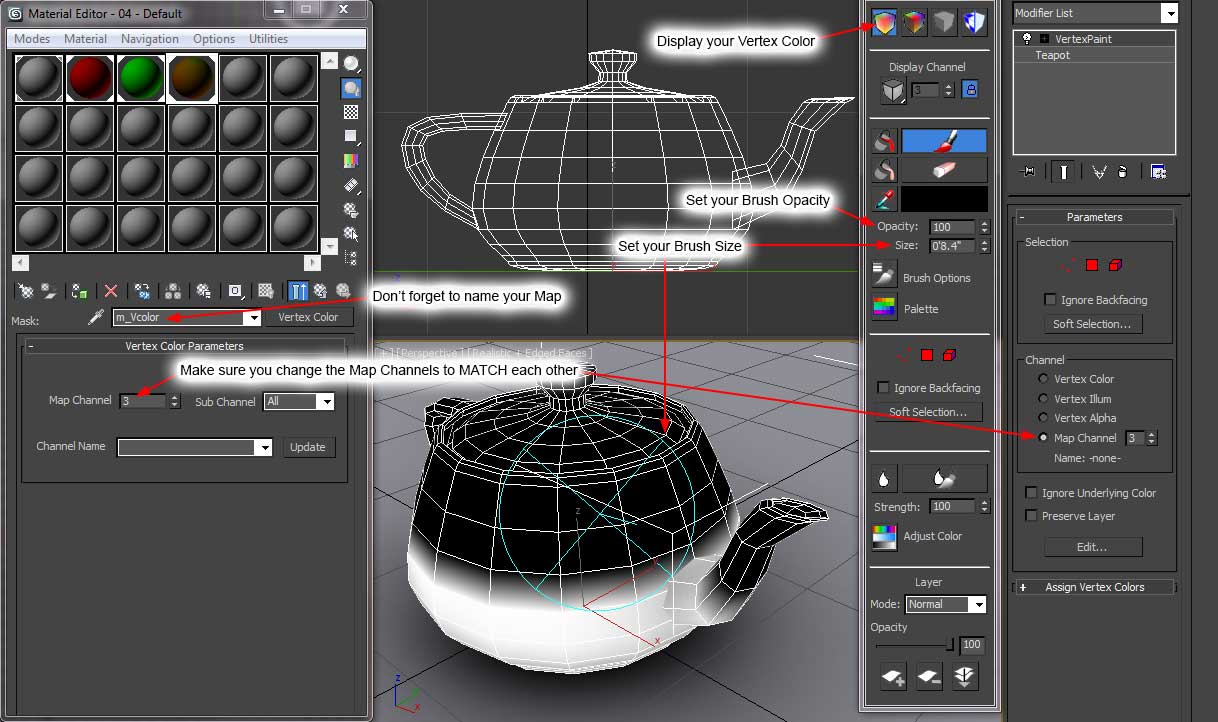
Task: Select the Vertex Alpha radio button
Action: click(1044, 418)
